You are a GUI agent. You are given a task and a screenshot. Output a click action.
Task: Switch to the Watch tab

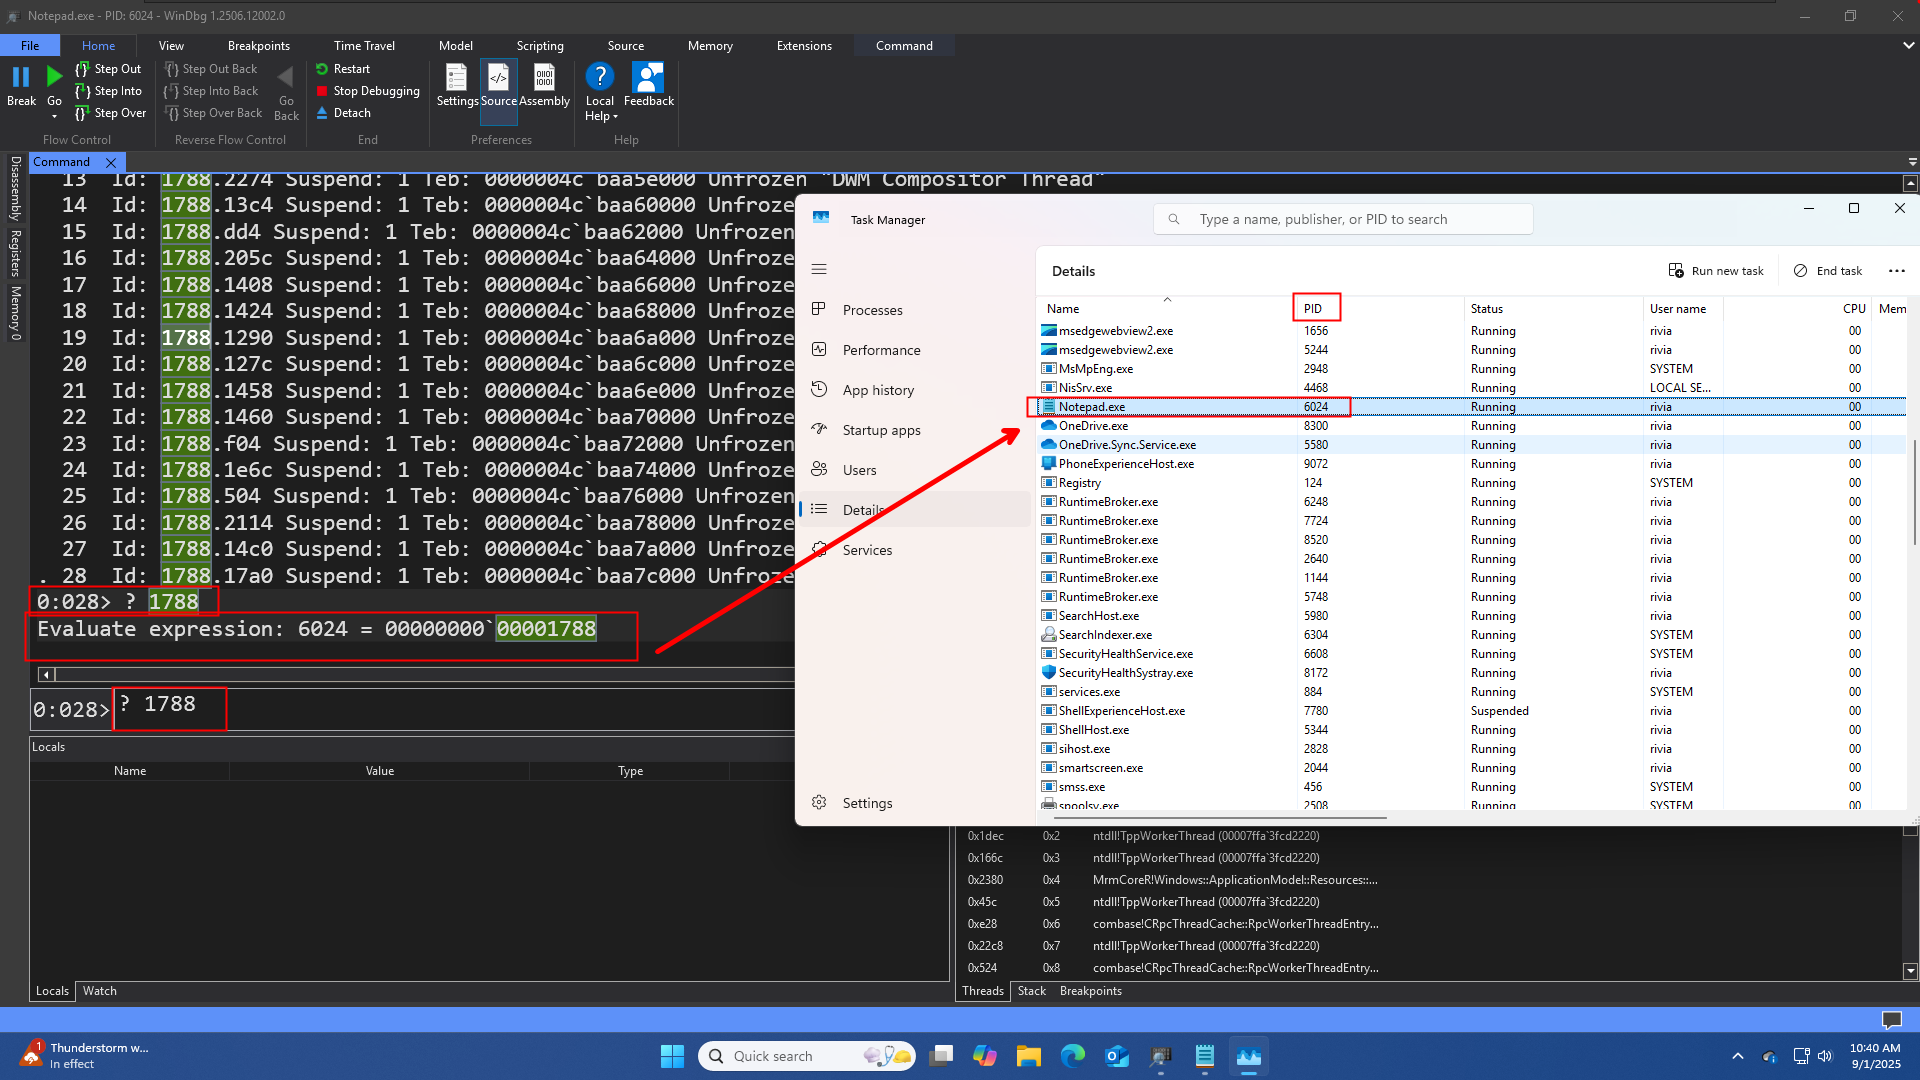point(99,991)
